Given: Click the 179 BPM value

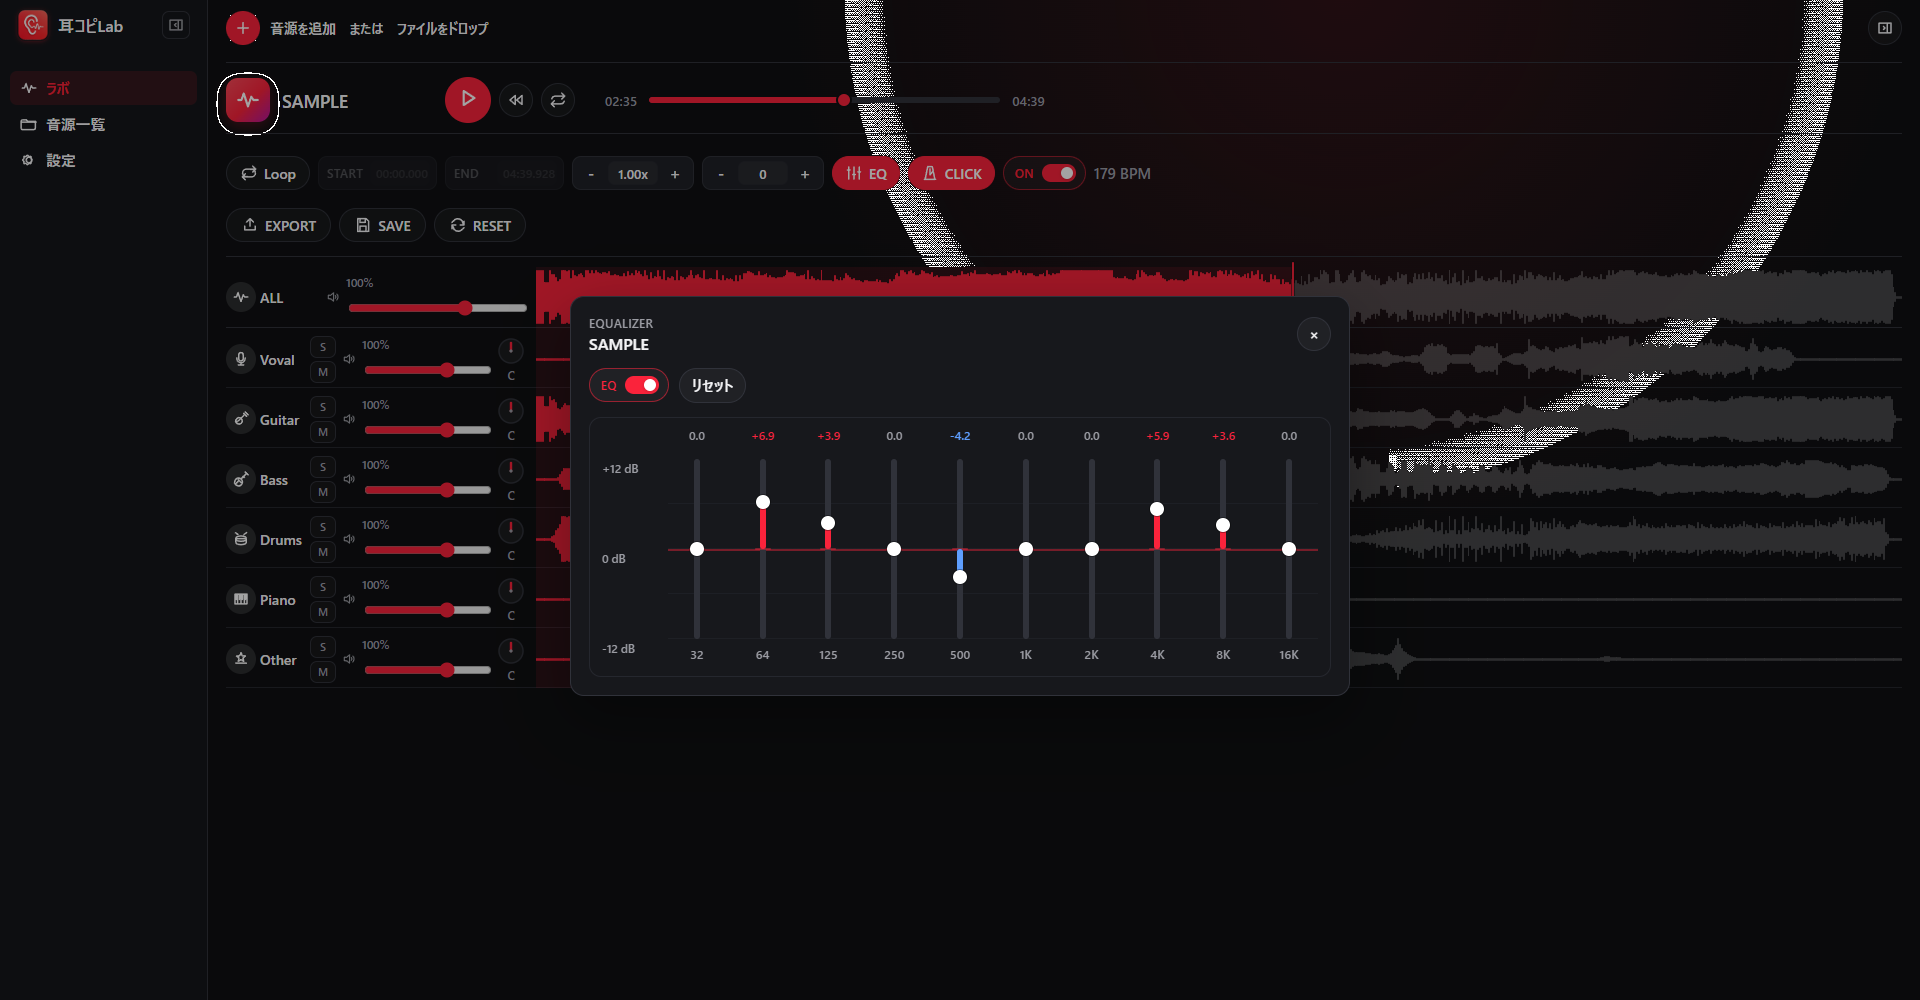Looking at the screenshot, I should point(1122,173).
